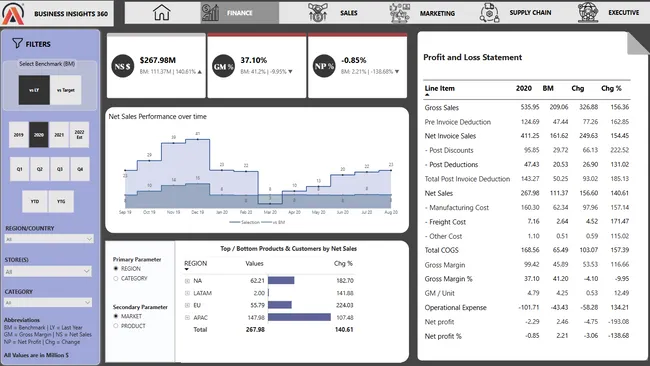Expand the APAC region row

click(187, 318)
